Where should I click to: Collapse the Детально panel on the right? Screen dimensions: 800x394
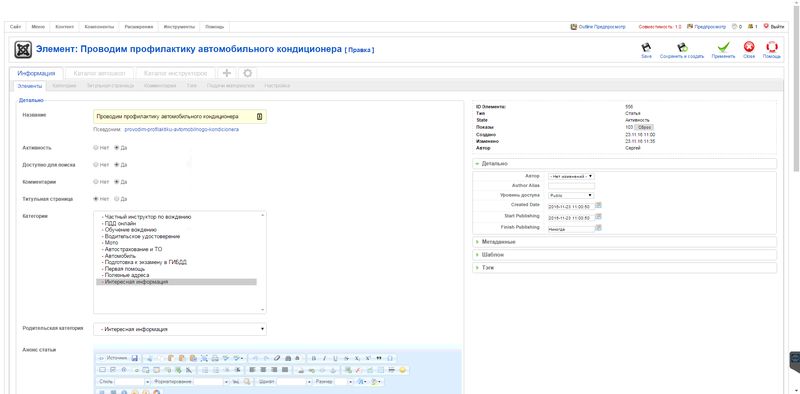pyautogui.click(x=625, y=164)
